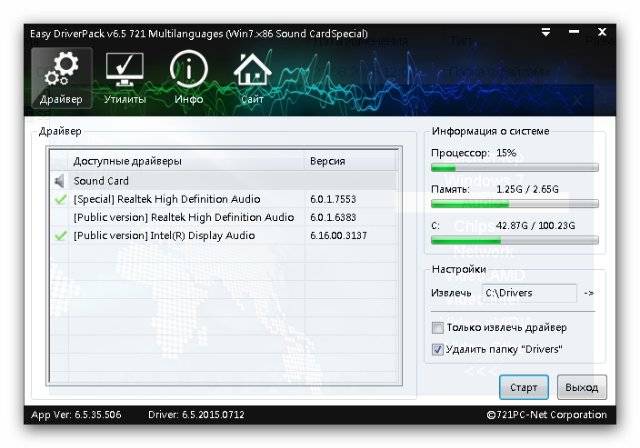Switch to the Утилиты tab
This screenshot has height=448, width=640.
point(125,78)
